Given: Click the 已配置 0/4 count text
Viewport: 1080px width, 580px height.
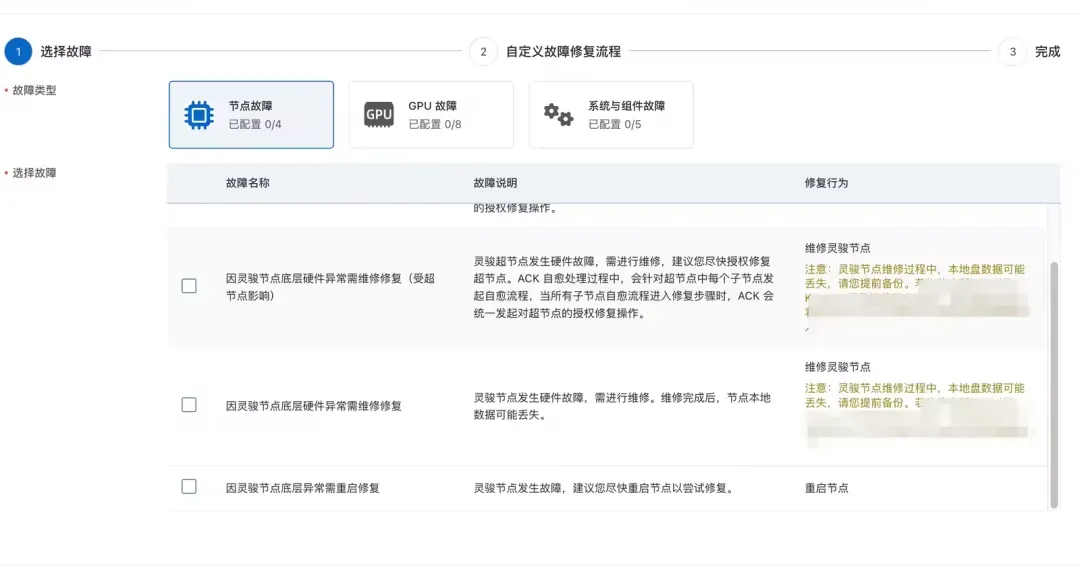Looking at the screenshot, I should click(x=255, y=125).
